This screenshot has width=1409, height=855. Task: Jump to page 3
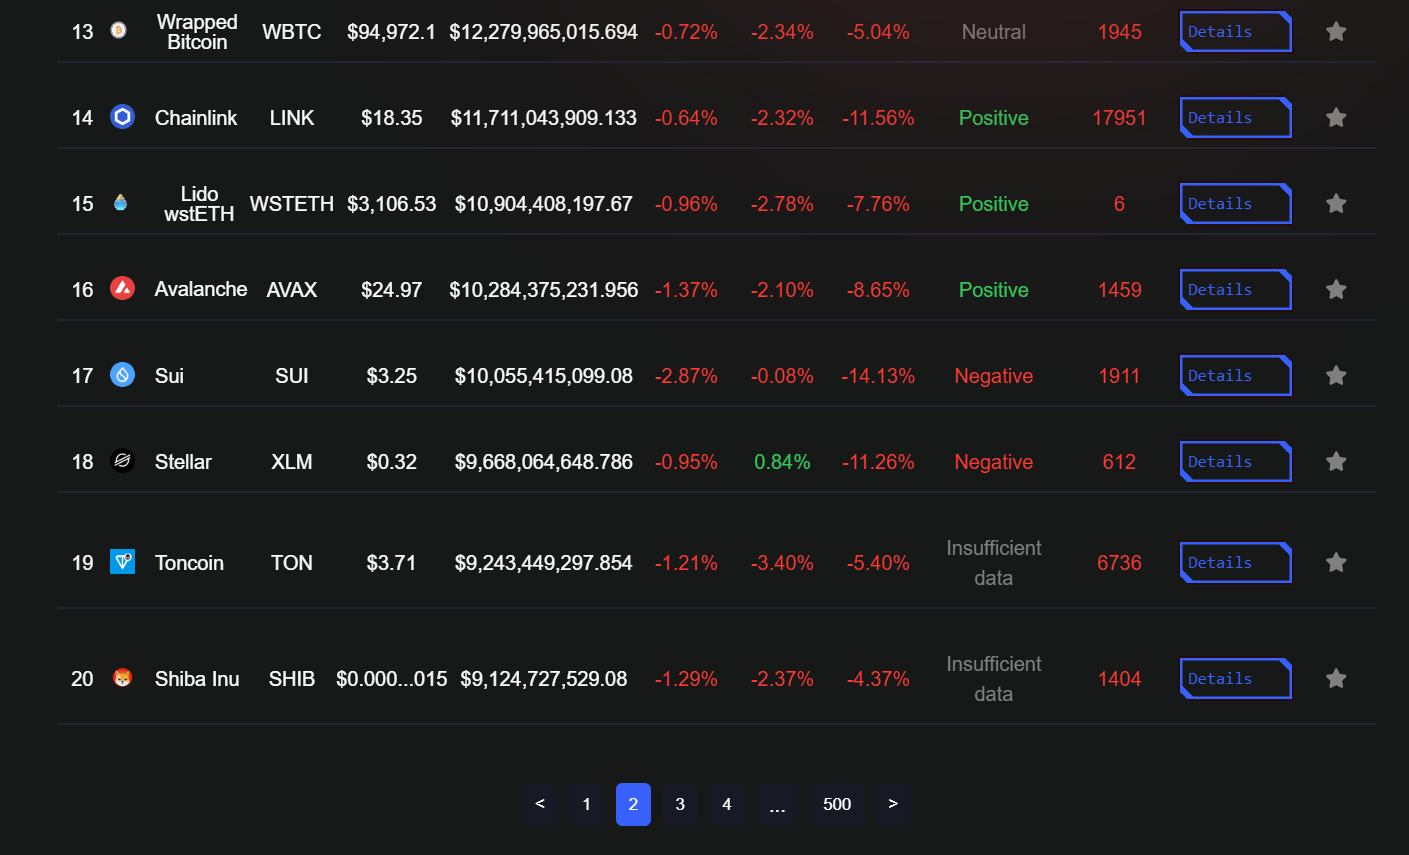680,804
